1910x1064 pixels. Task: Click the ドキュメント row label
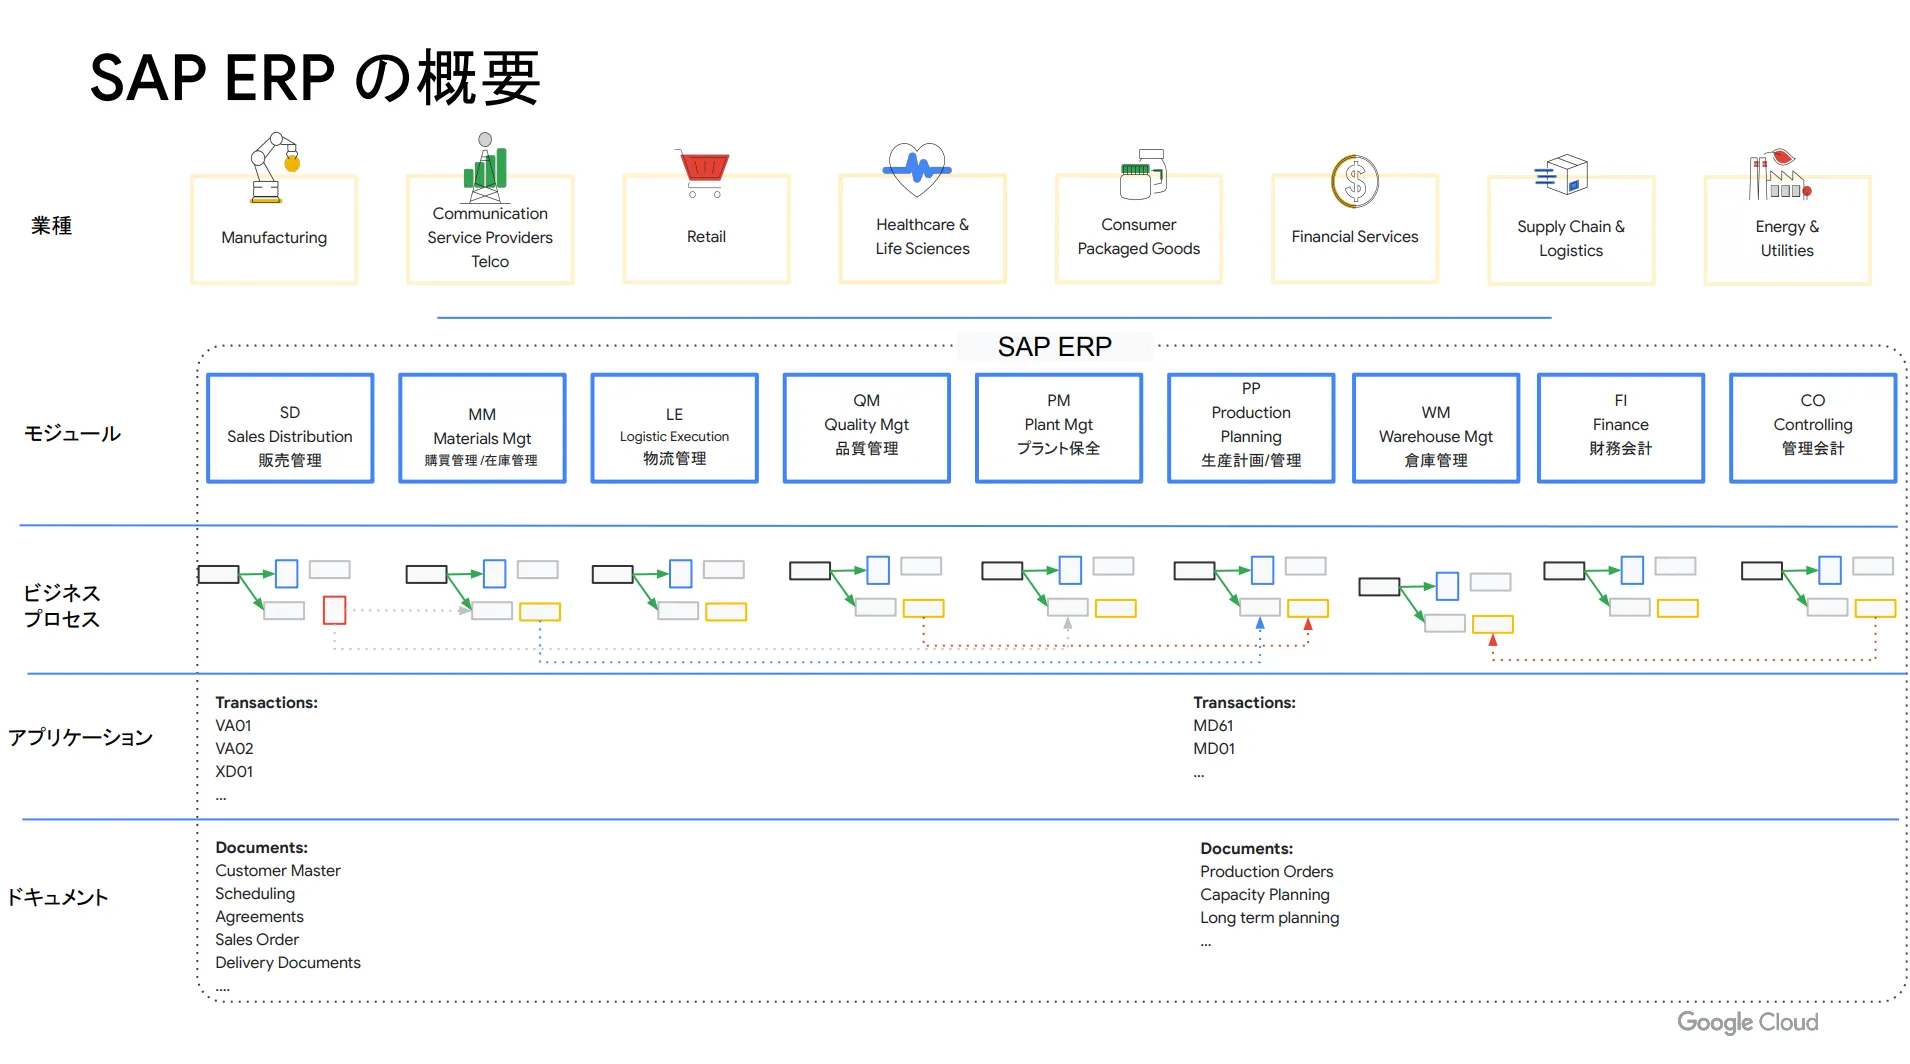57,897
